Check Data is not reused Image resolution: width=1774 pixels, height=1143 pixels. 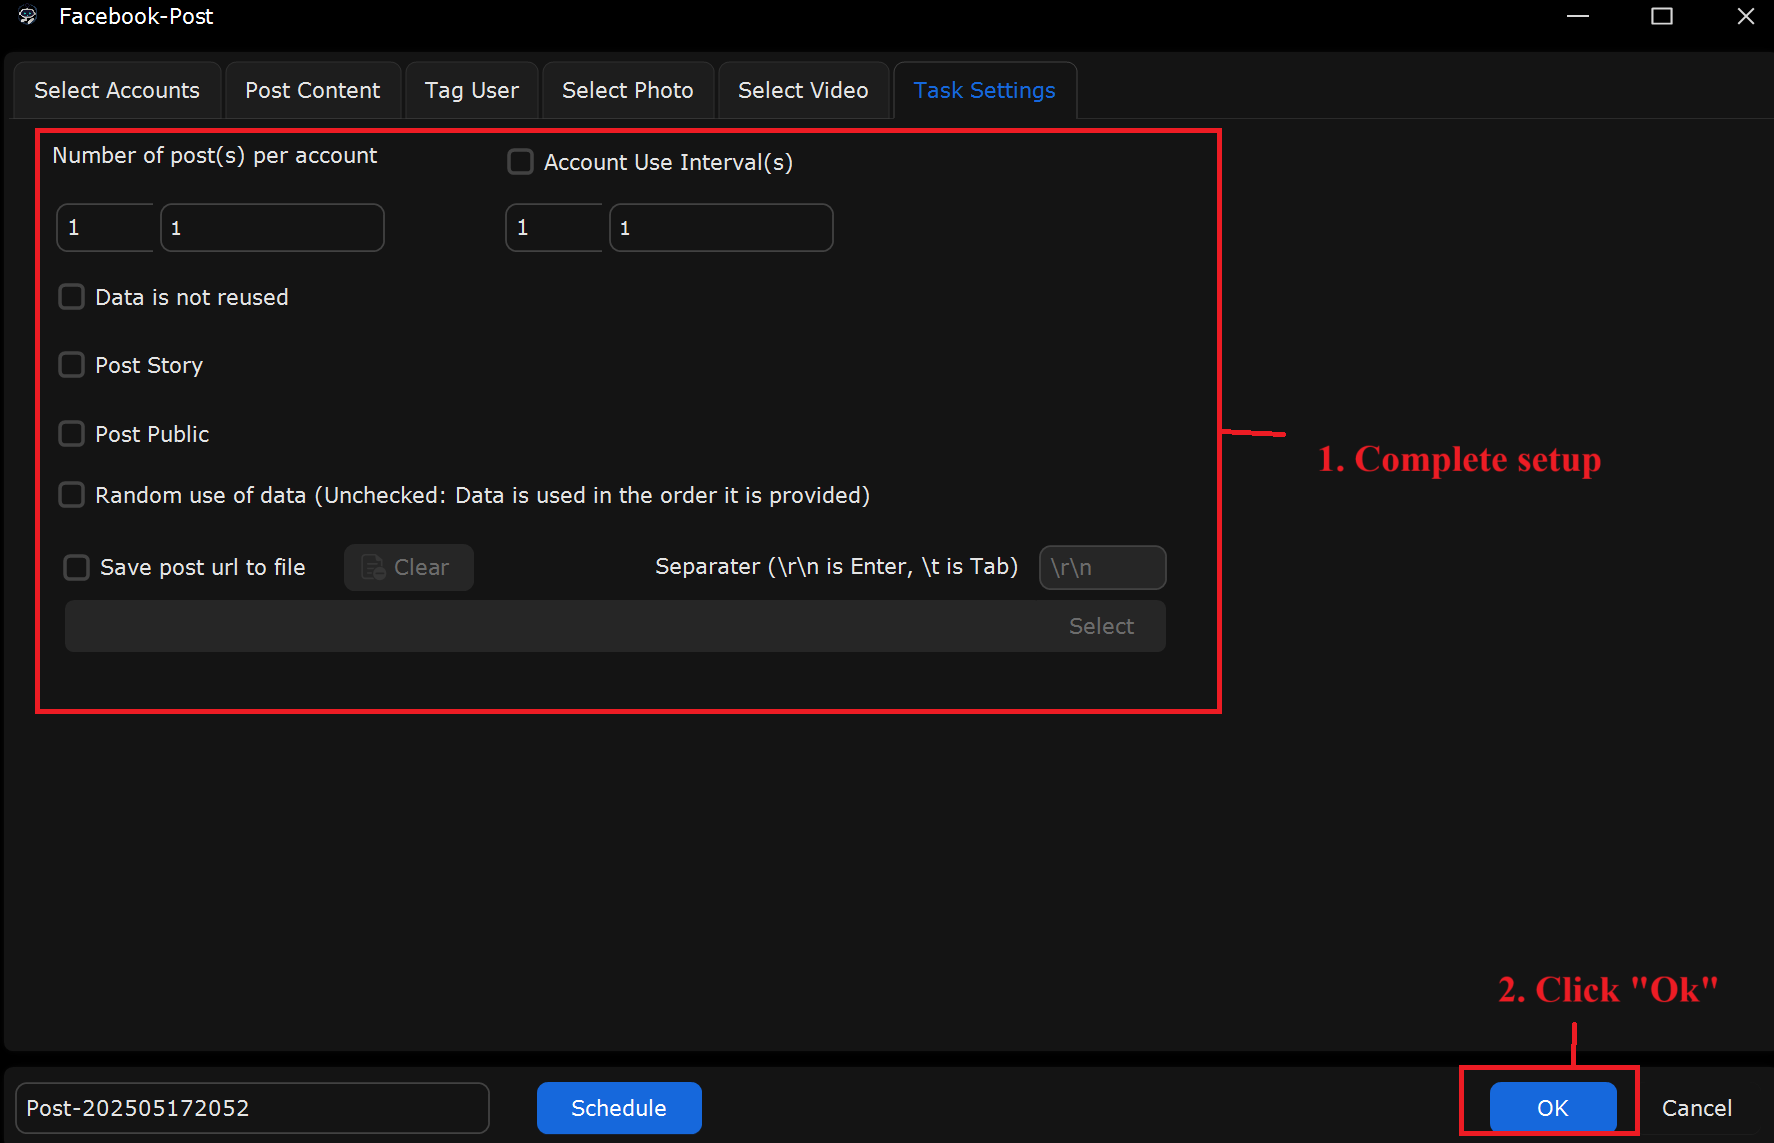point(71,297)
